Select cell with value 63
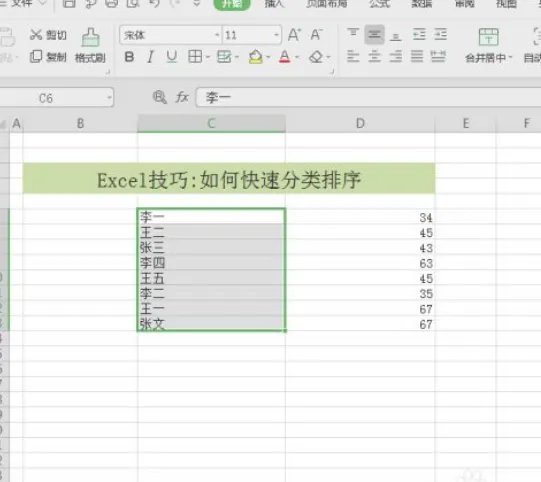The height and width of the screenshot is (482, 541). click(x=360, y=263)
